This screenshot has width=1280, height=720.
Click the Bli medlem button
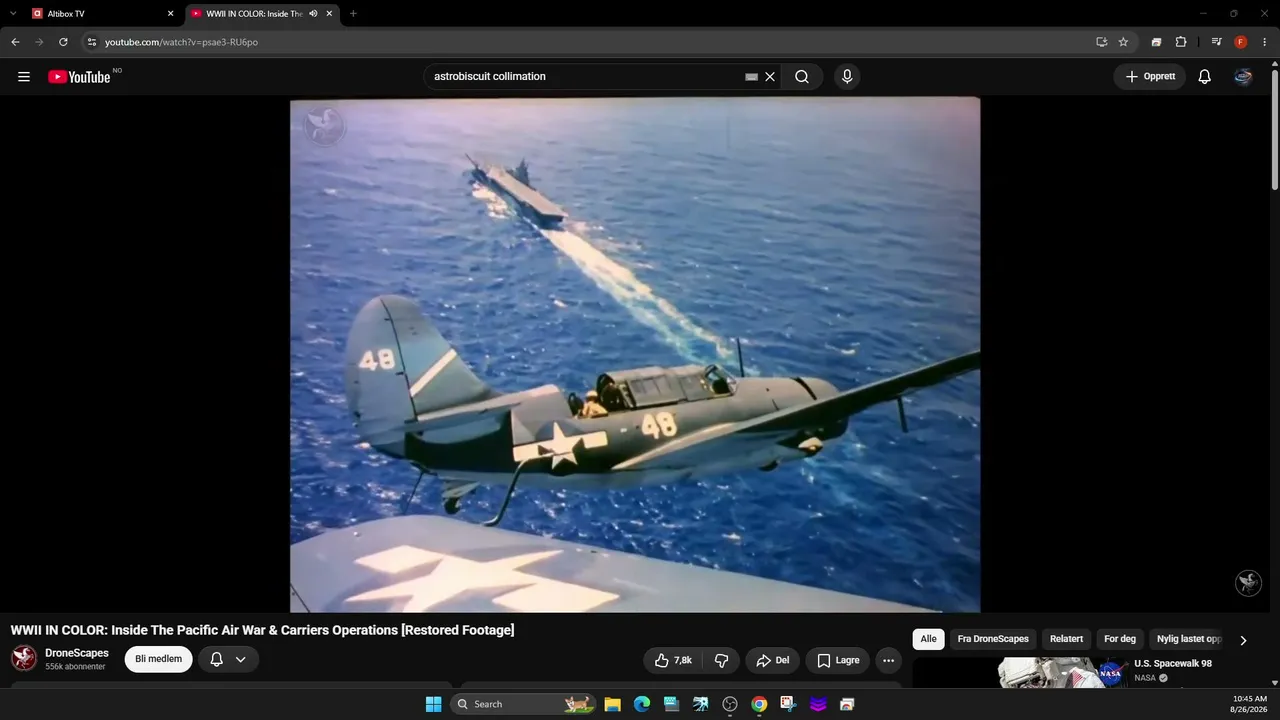click(158, 659)
